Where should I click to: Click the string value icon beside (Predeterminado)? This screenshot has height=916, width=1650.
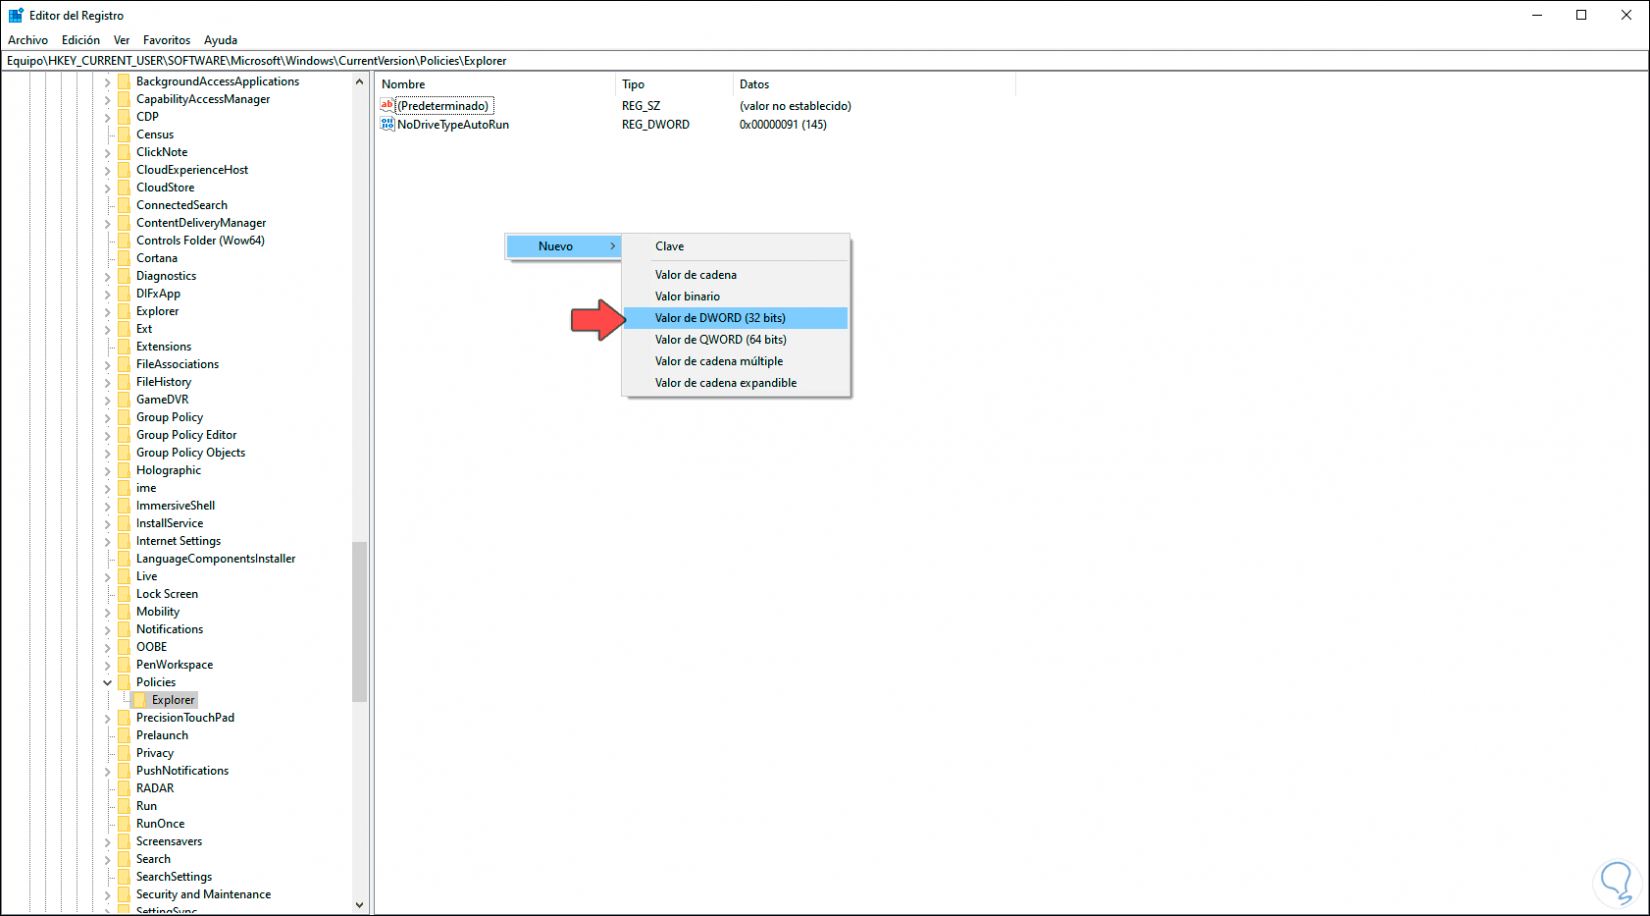coord(388,105)
